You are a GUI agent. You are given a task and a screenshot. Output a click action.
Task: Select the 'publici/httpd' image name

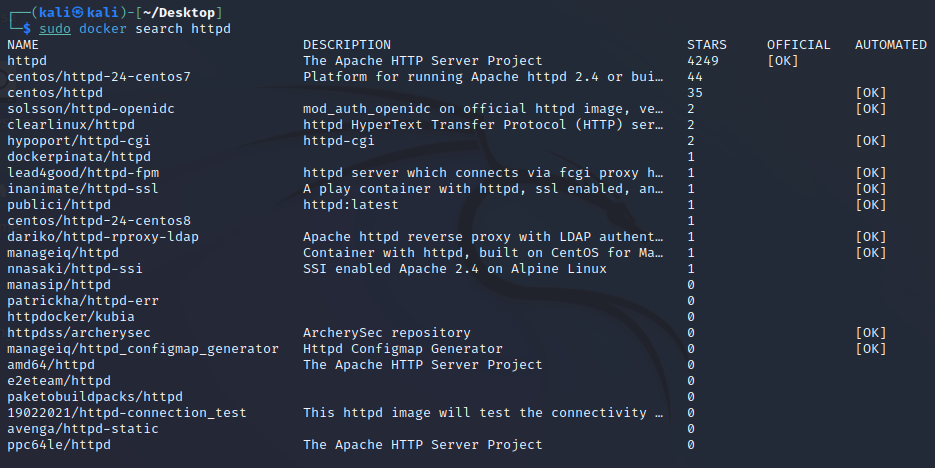click(59, 205)
